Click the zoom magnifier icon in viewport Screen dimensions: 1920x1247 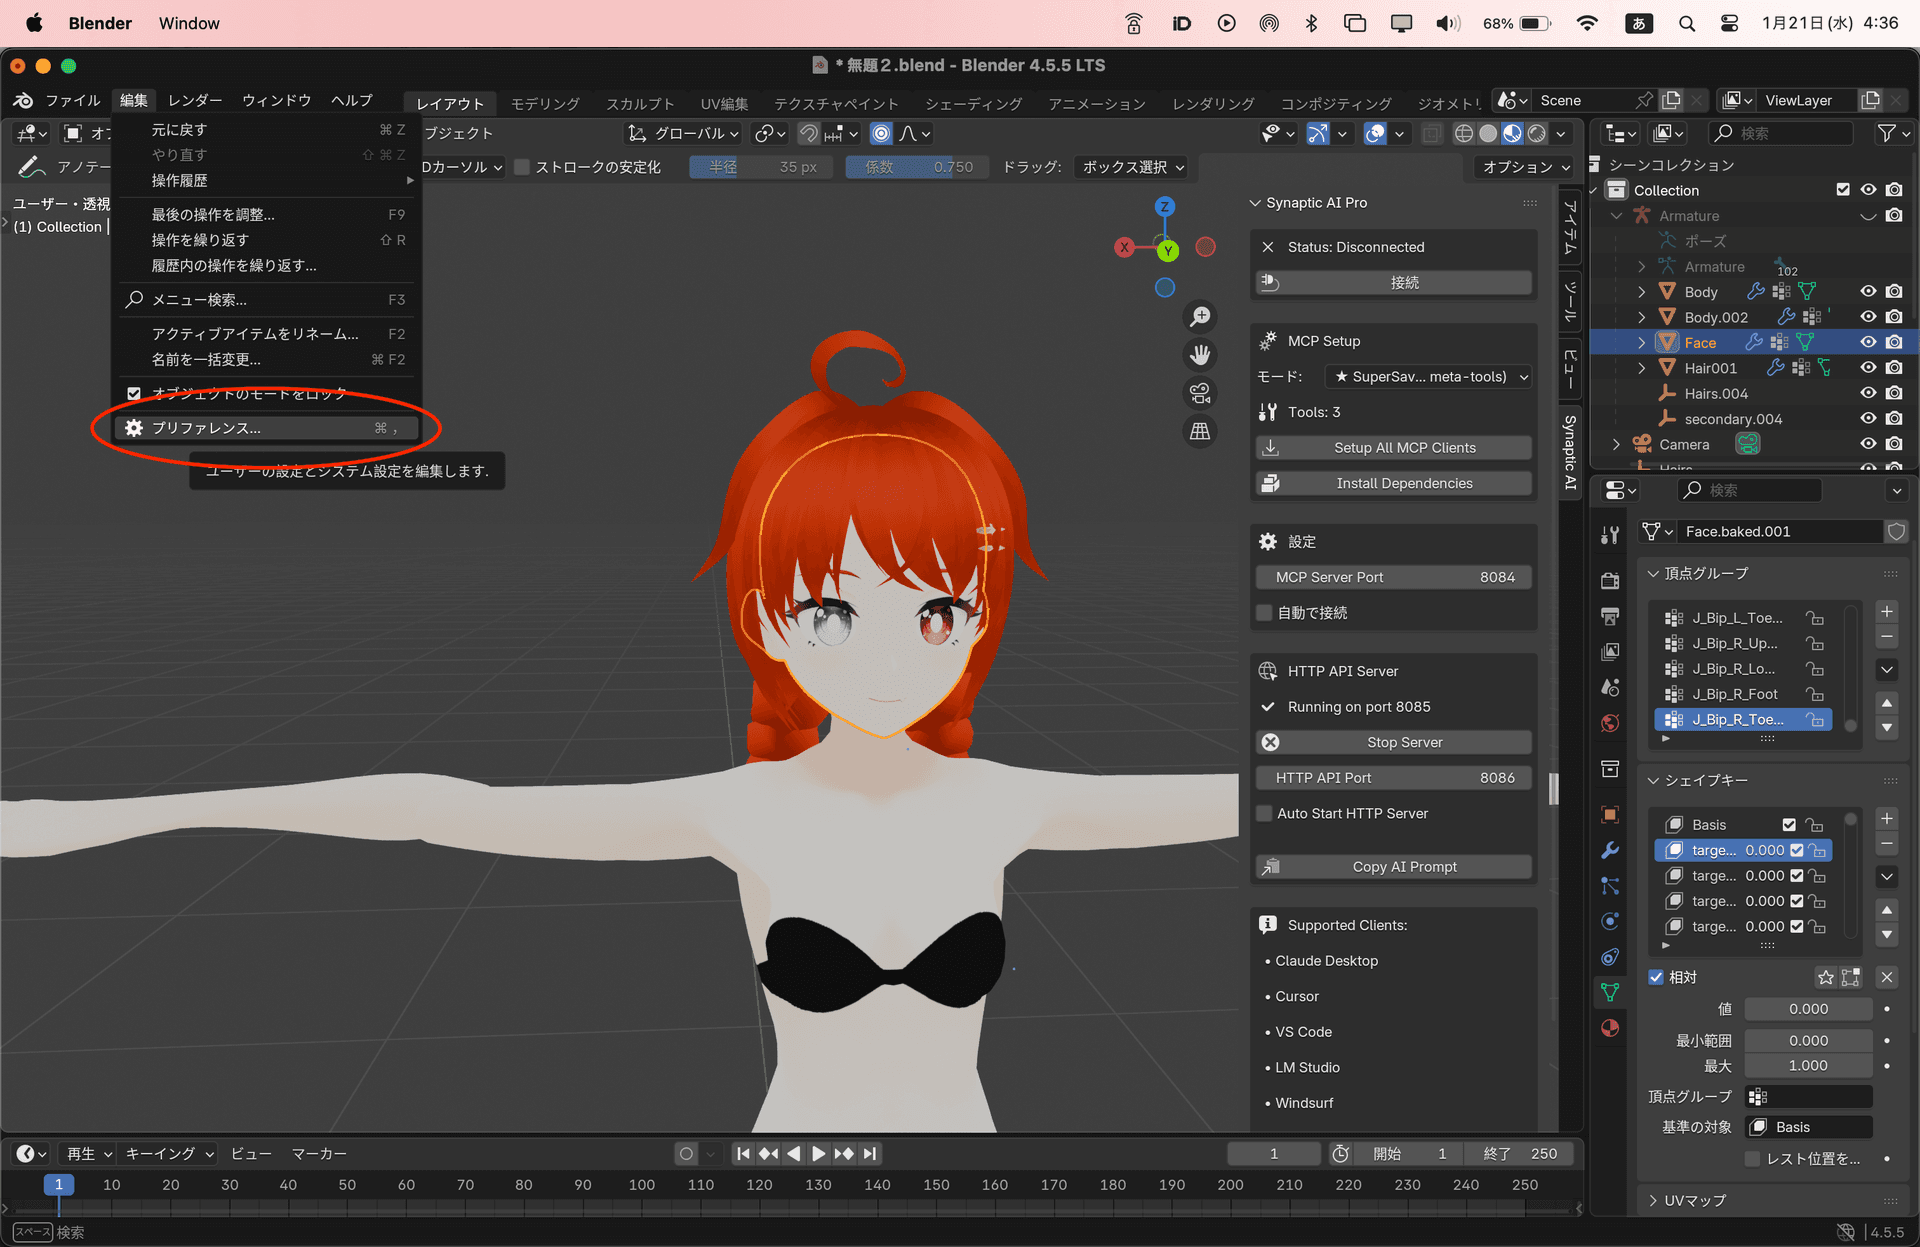(x=1200, y=317)
